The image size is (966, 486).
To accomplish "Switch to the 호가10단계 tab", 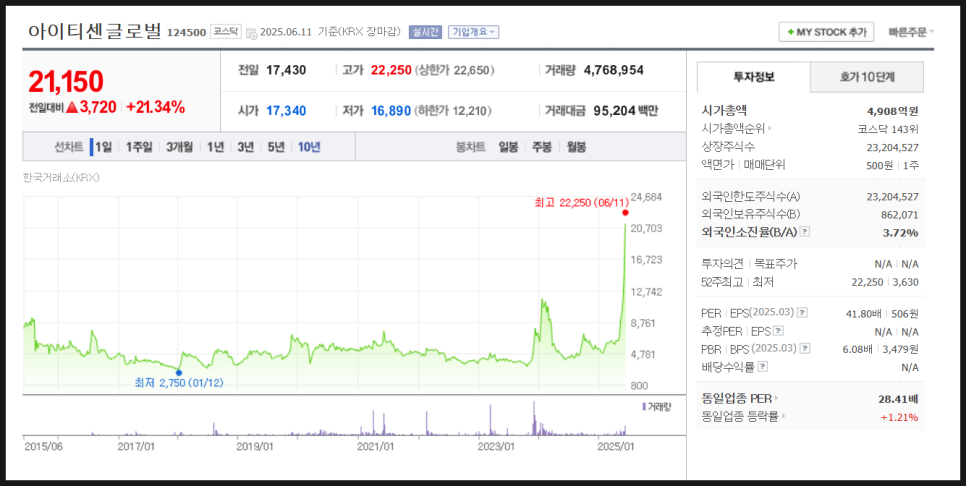I will coord(867,77).
